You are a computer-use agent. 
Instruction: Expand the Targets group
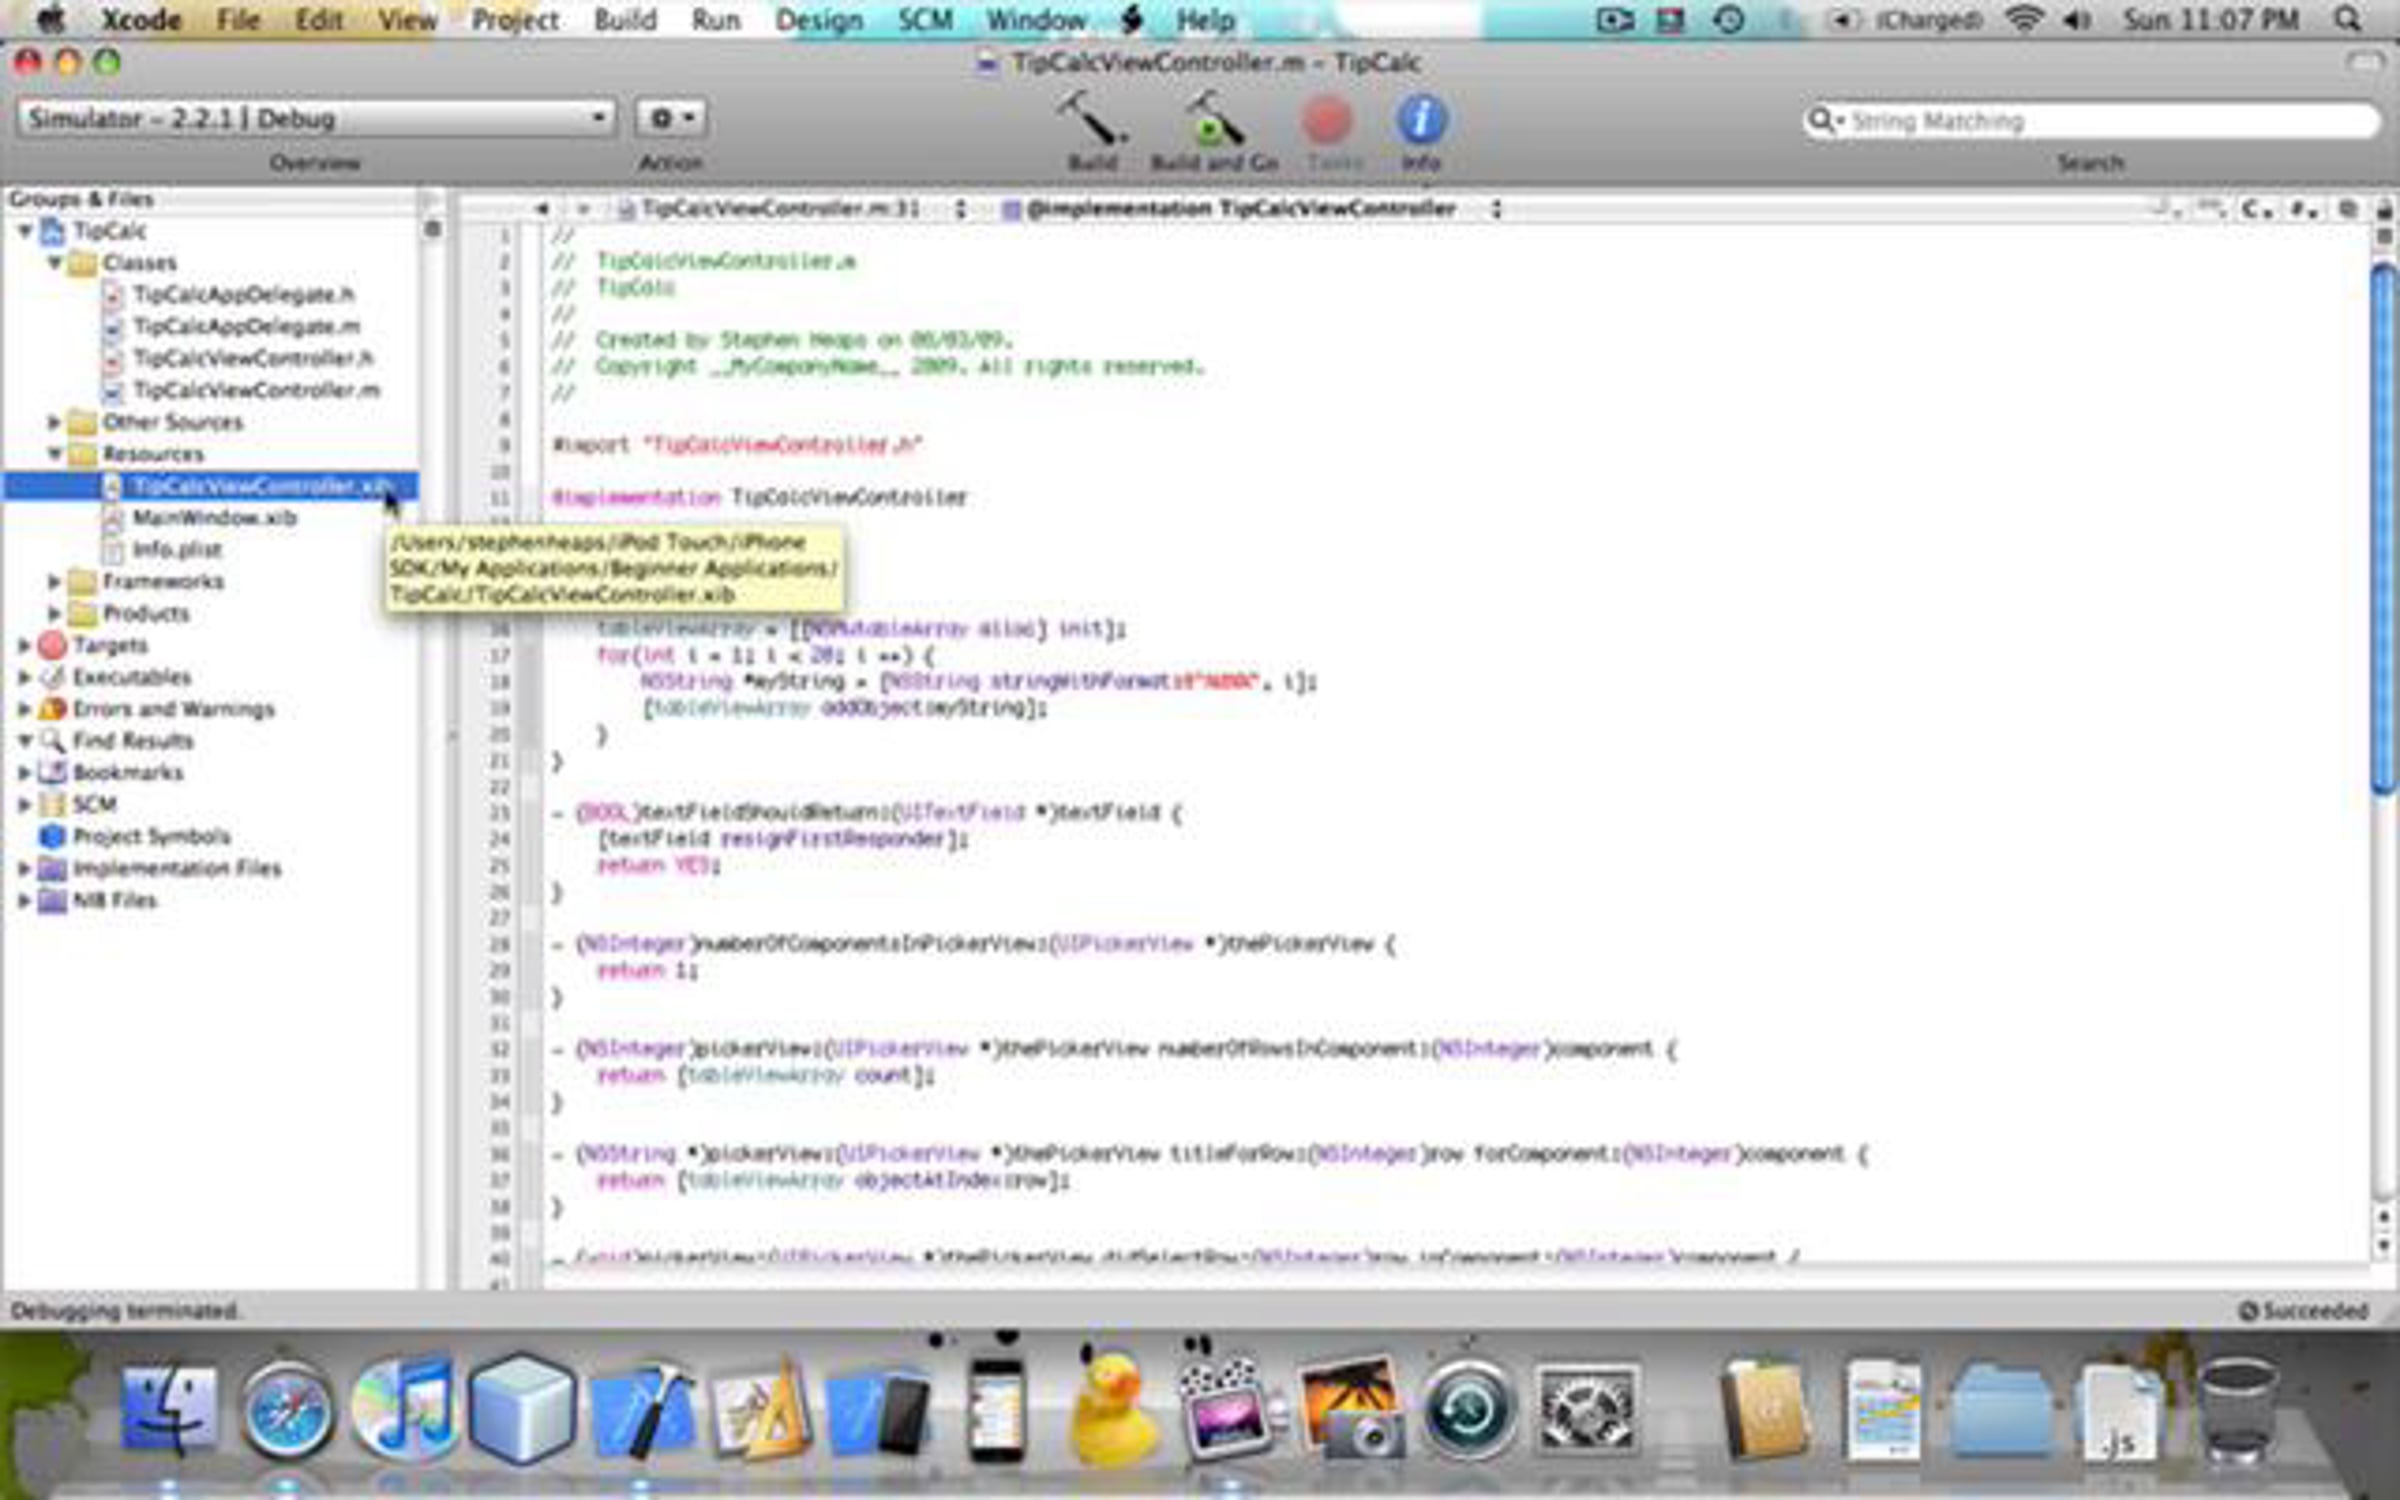tap(25, 646)
